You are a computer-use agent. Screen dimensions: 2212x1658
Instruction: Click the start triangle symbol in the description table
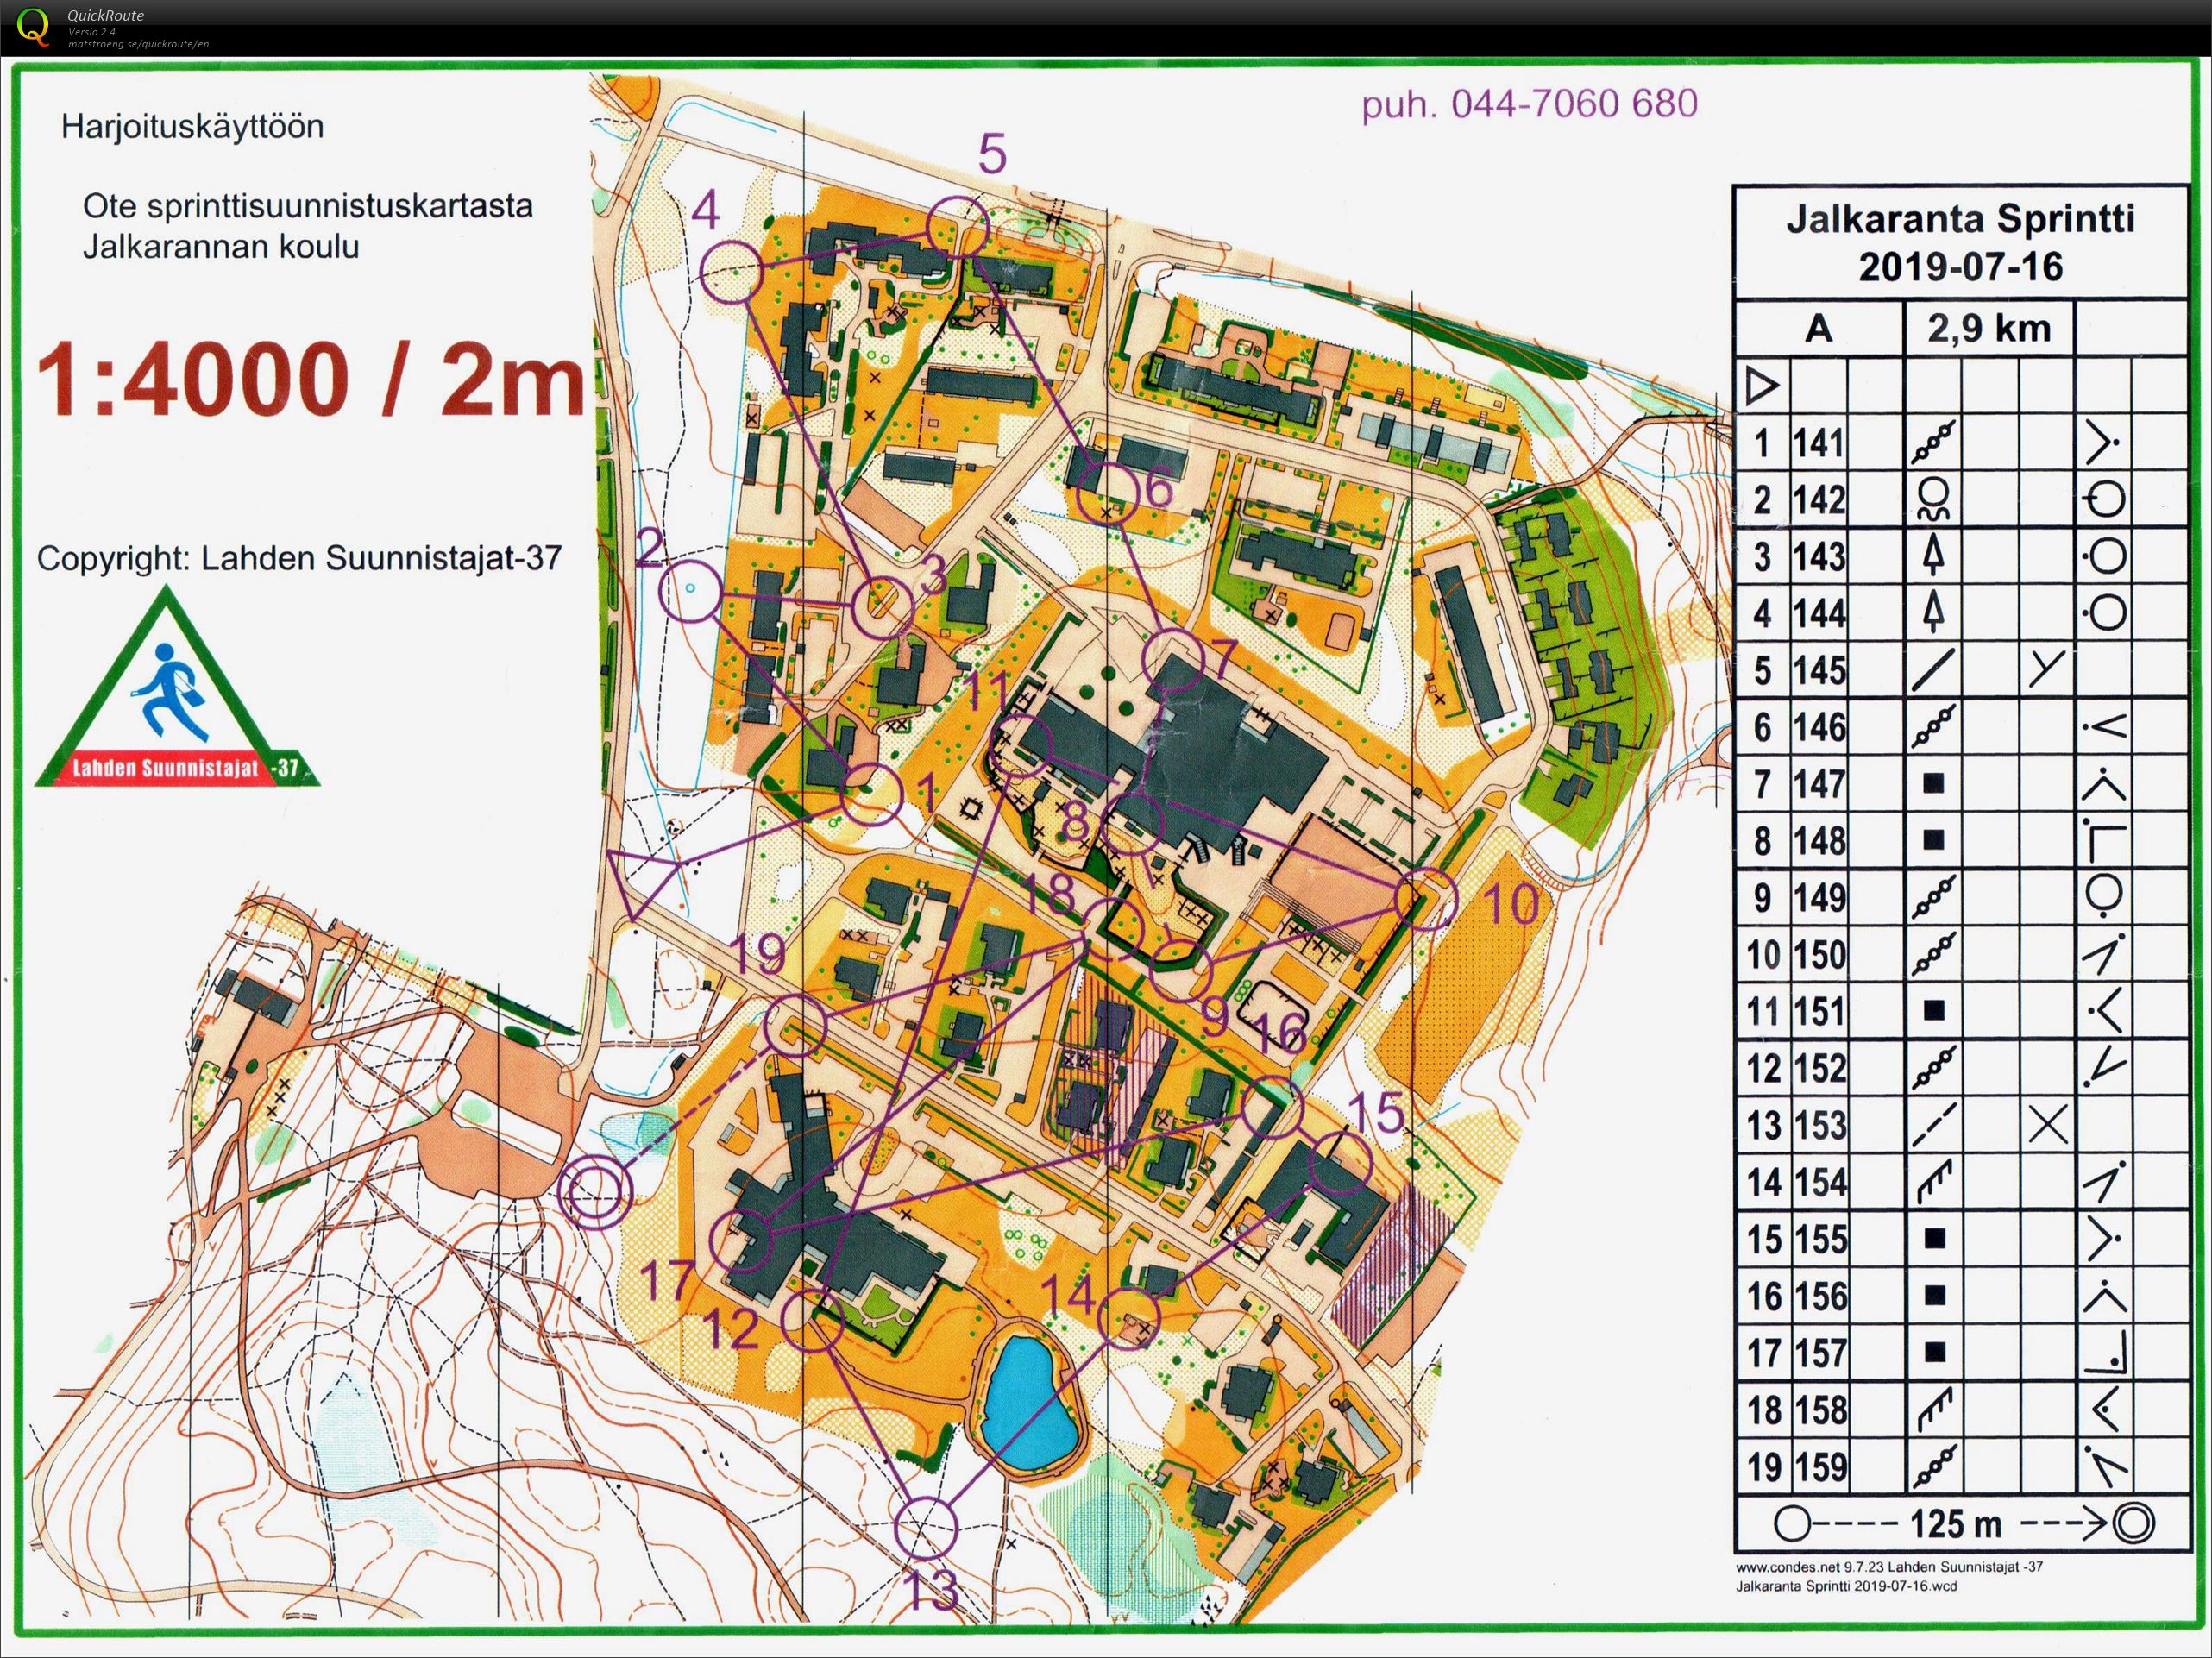point(1763,386)
